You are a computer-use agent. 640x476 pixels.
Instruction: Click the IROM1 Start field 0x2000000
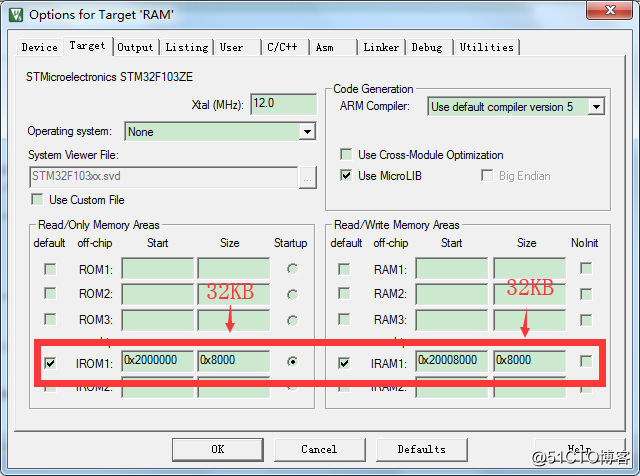click(x=158, y=361)
